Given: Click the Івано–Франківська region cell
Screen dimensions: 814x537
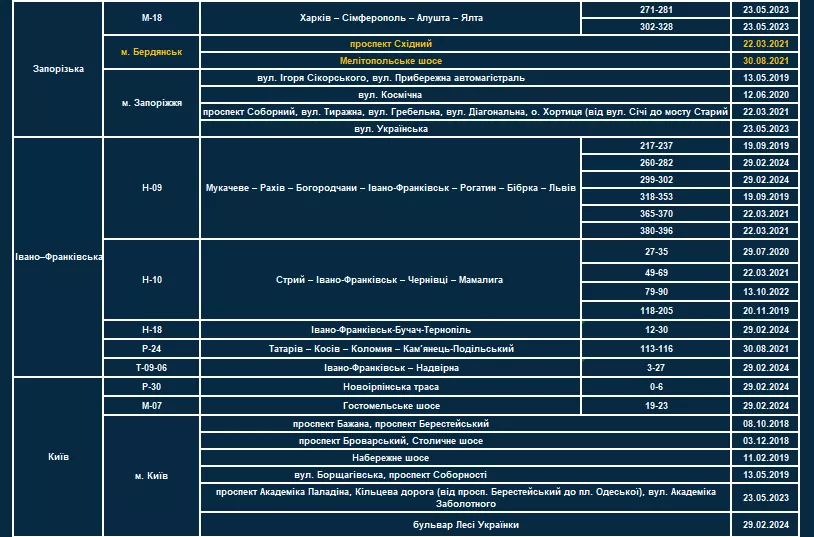Looking at the screenshot, I should coord(57,257).
